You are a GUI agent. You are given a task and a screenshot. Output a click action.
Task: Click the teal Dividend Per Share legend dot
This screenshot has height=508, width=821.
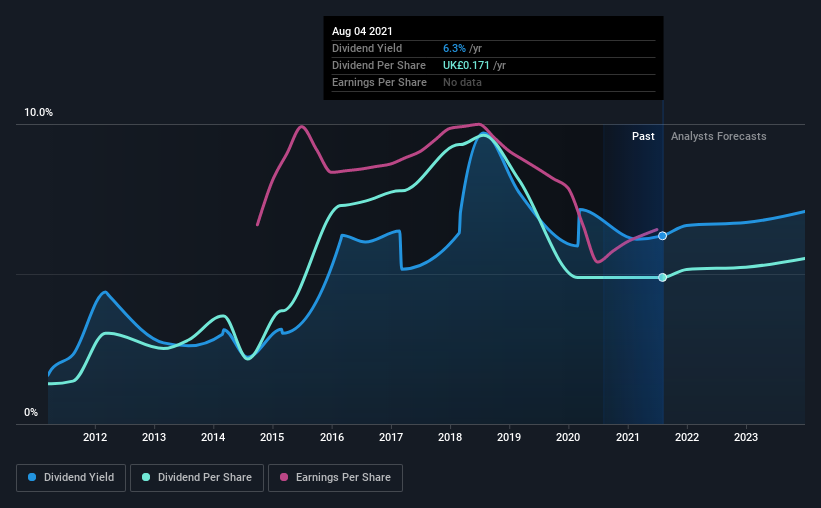(146, 477)
